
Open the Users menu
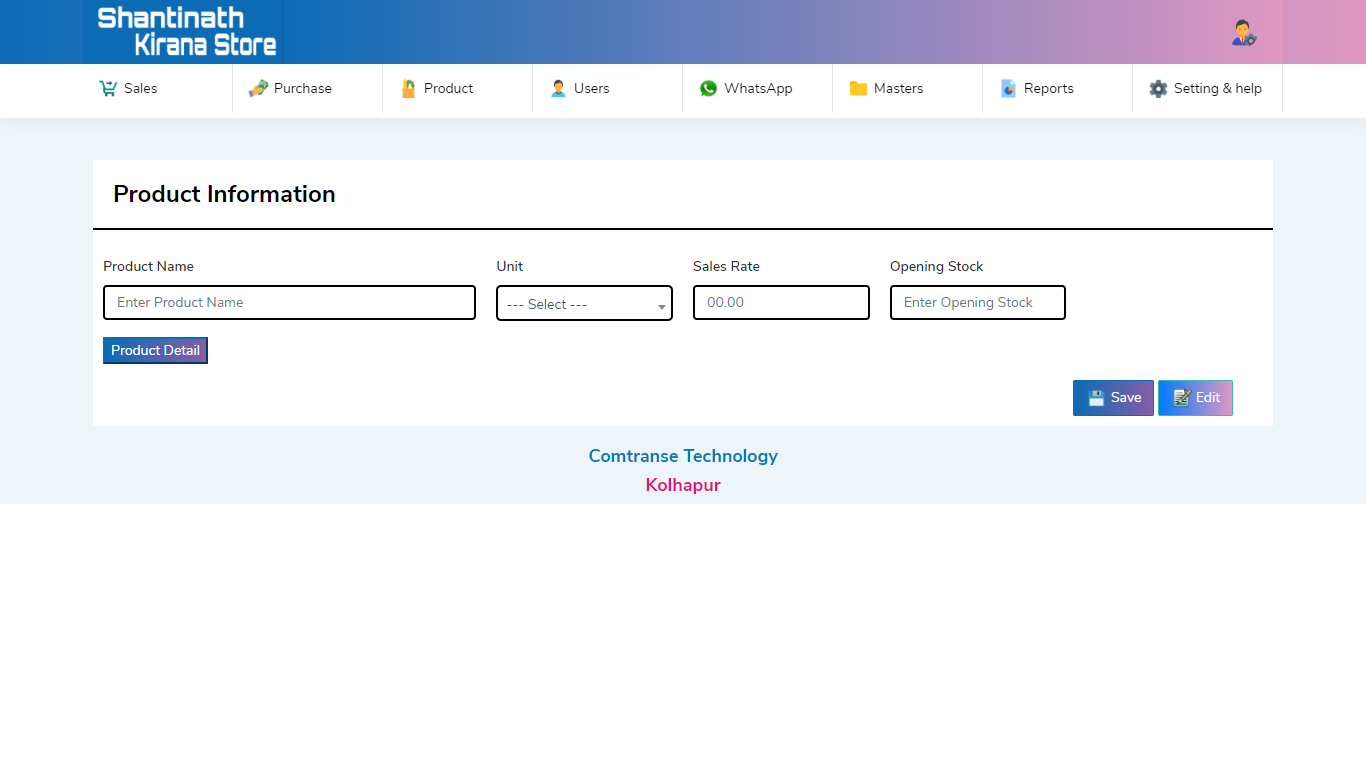[608, 88]
